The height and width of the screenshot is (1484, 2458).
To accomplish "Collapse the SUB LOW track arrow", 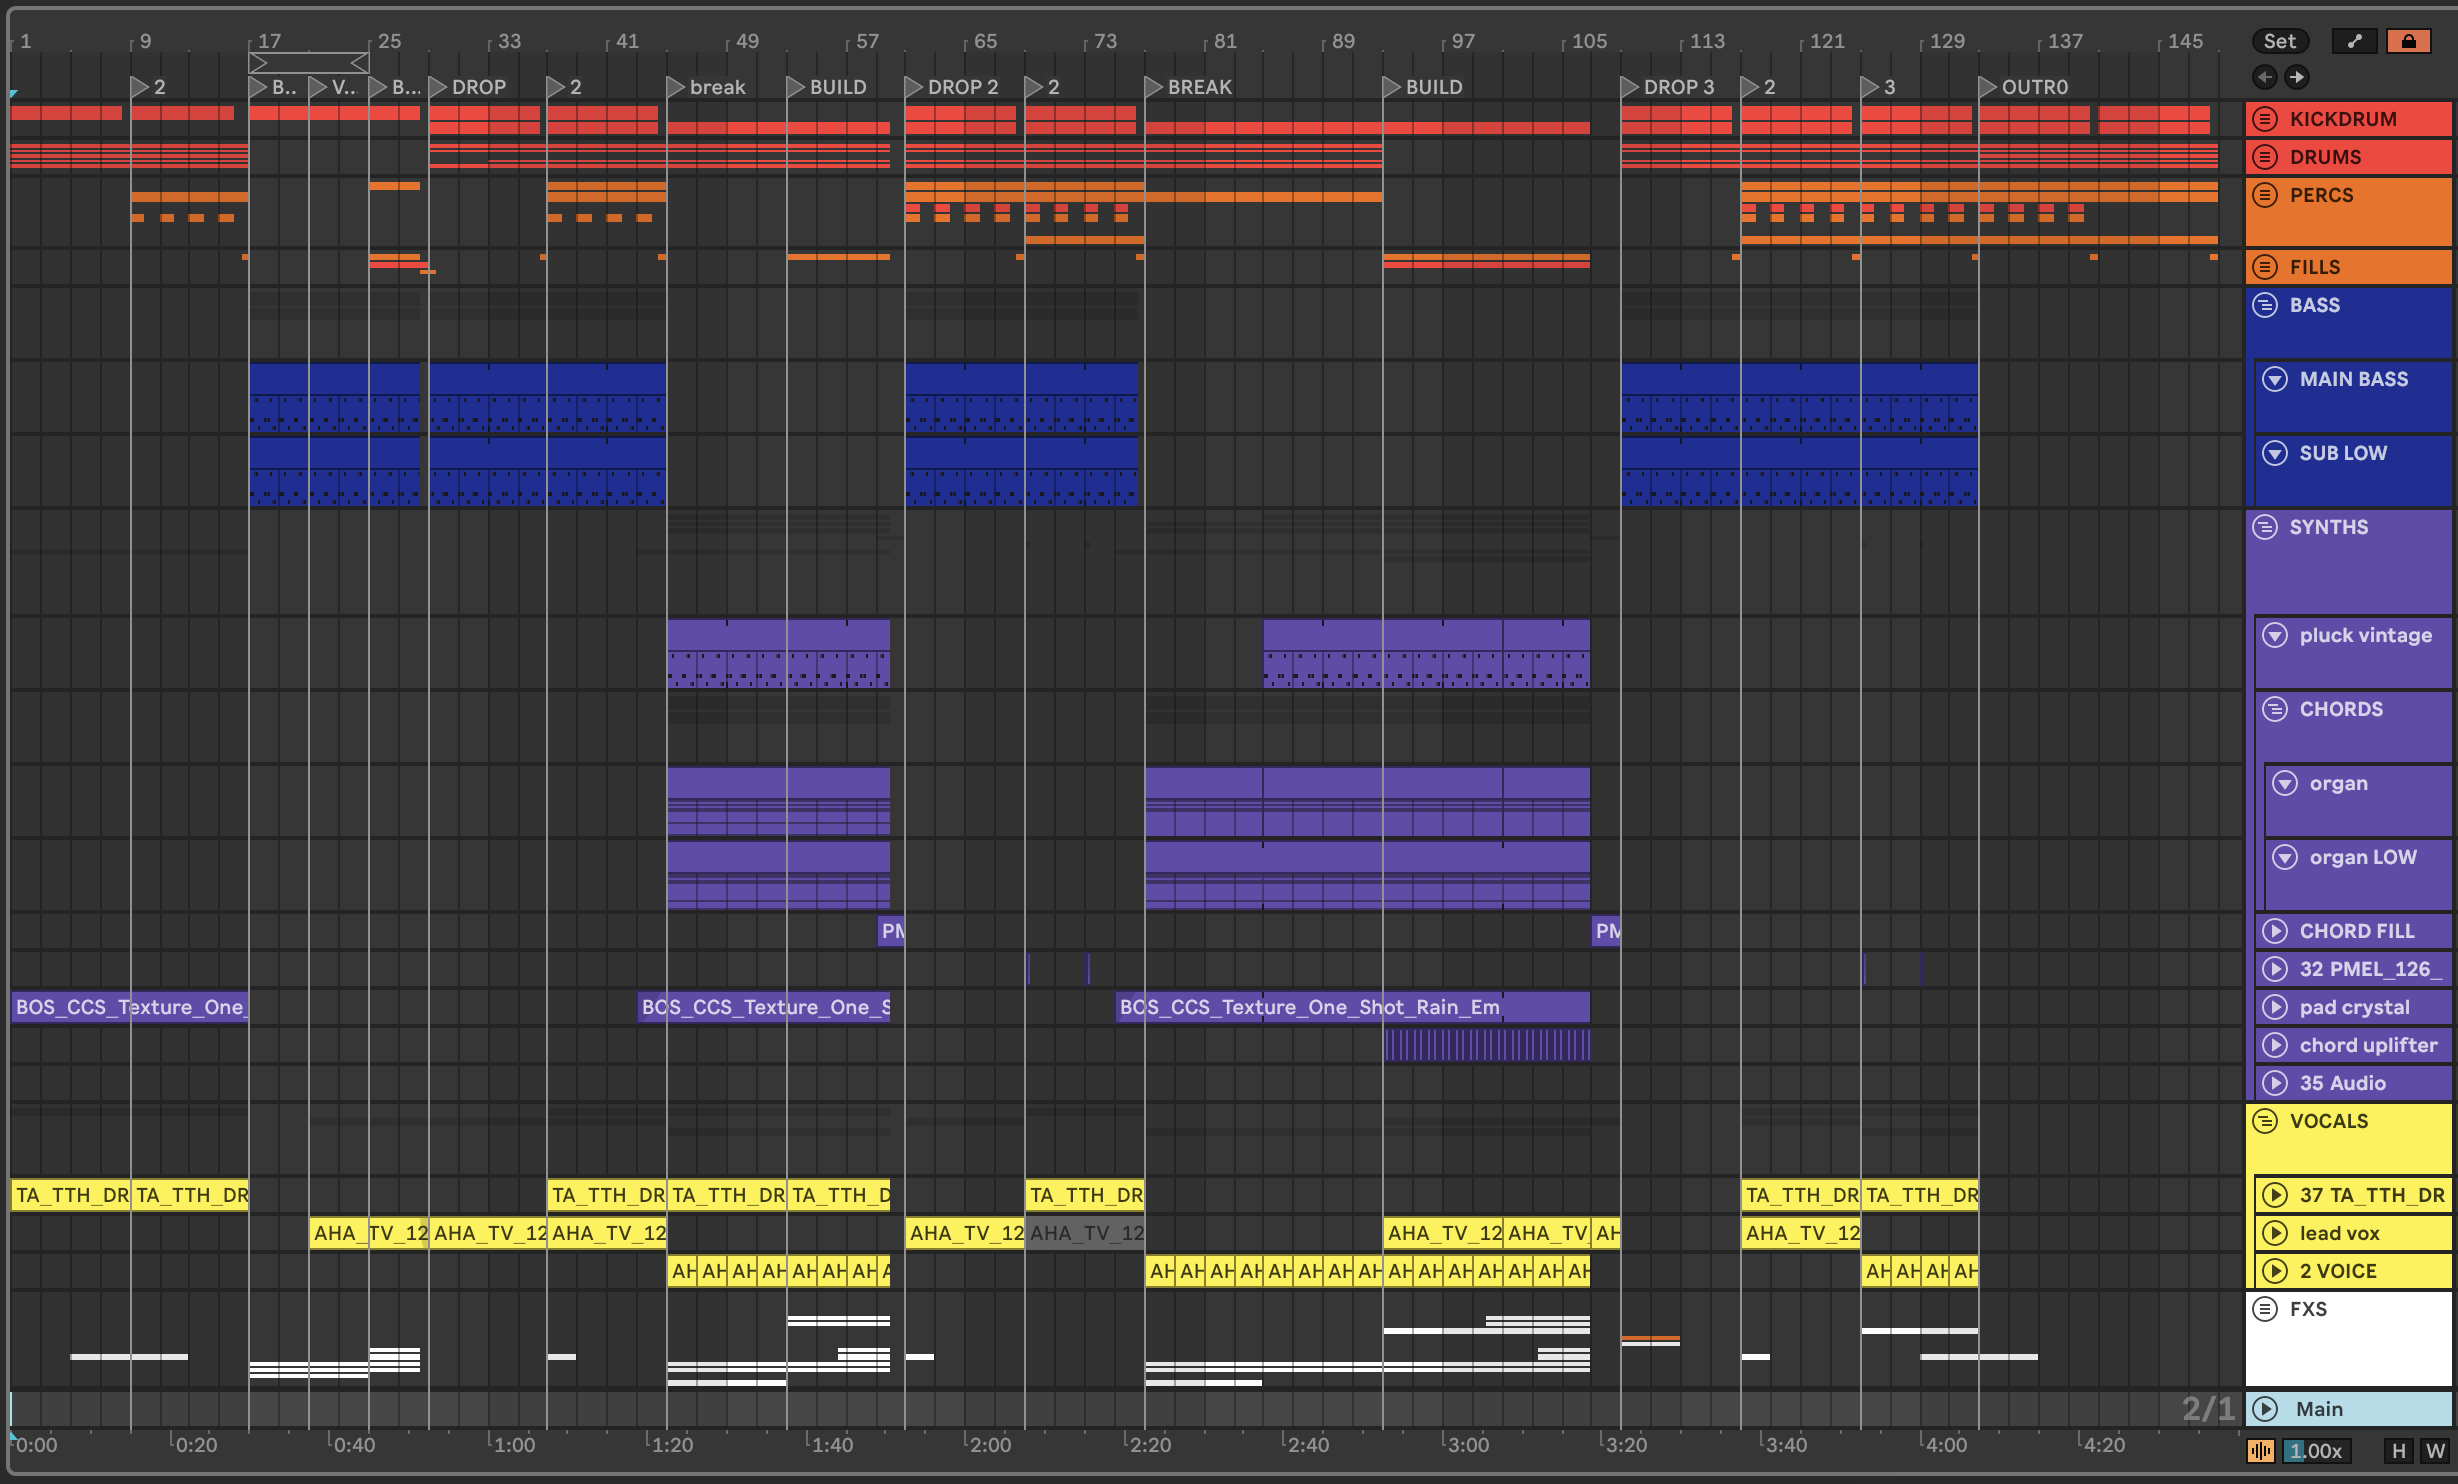I will (2276, 453).
